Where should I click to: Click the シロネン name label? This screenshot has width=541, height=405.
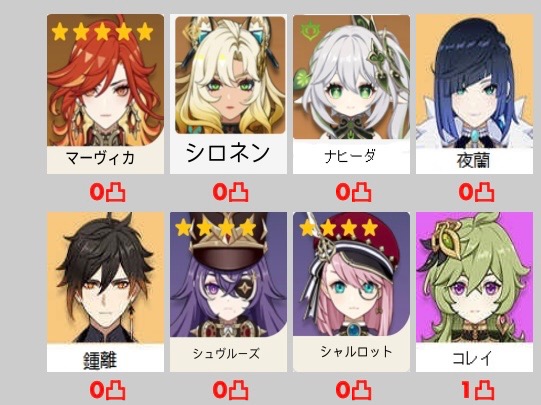point(228,153)
